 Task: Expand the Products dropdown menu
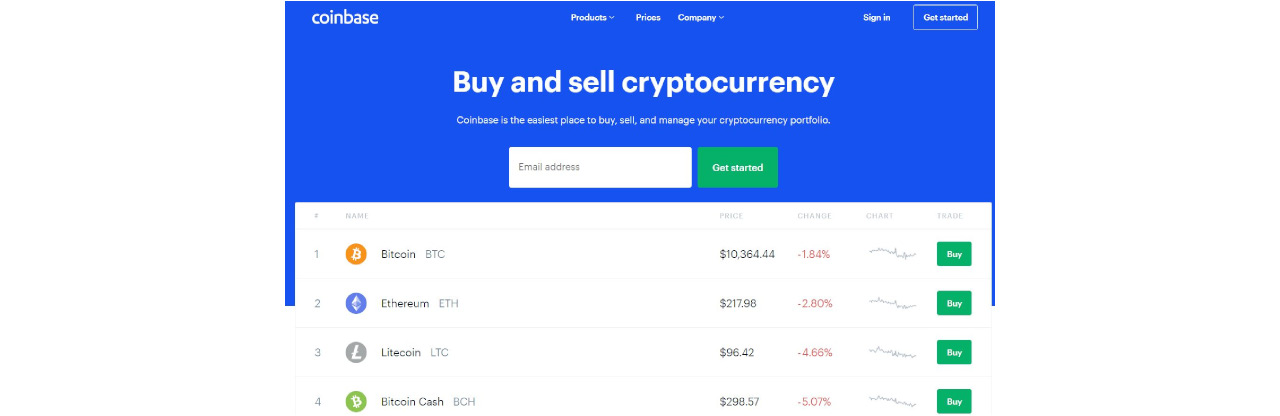(x=592, y=18)
